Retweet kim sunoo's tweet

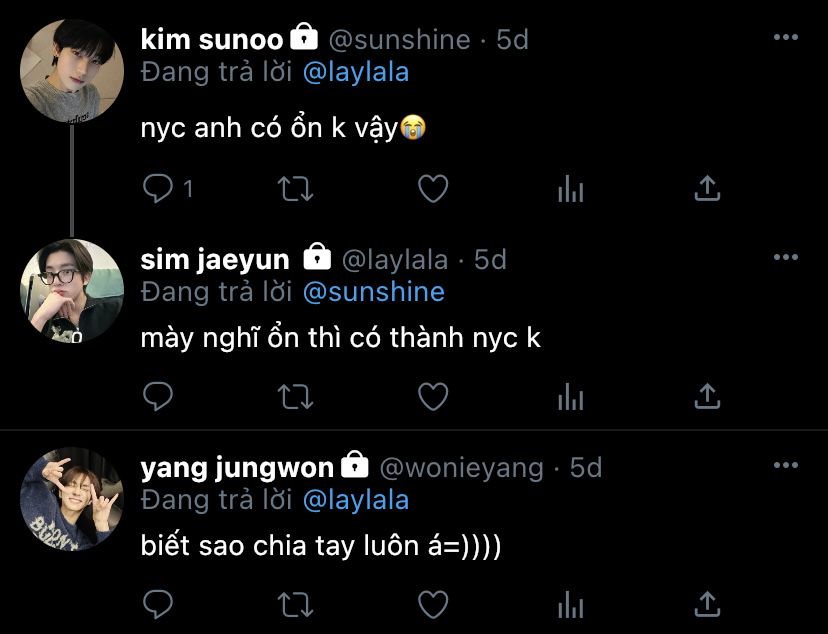click(x=296, y=189)
